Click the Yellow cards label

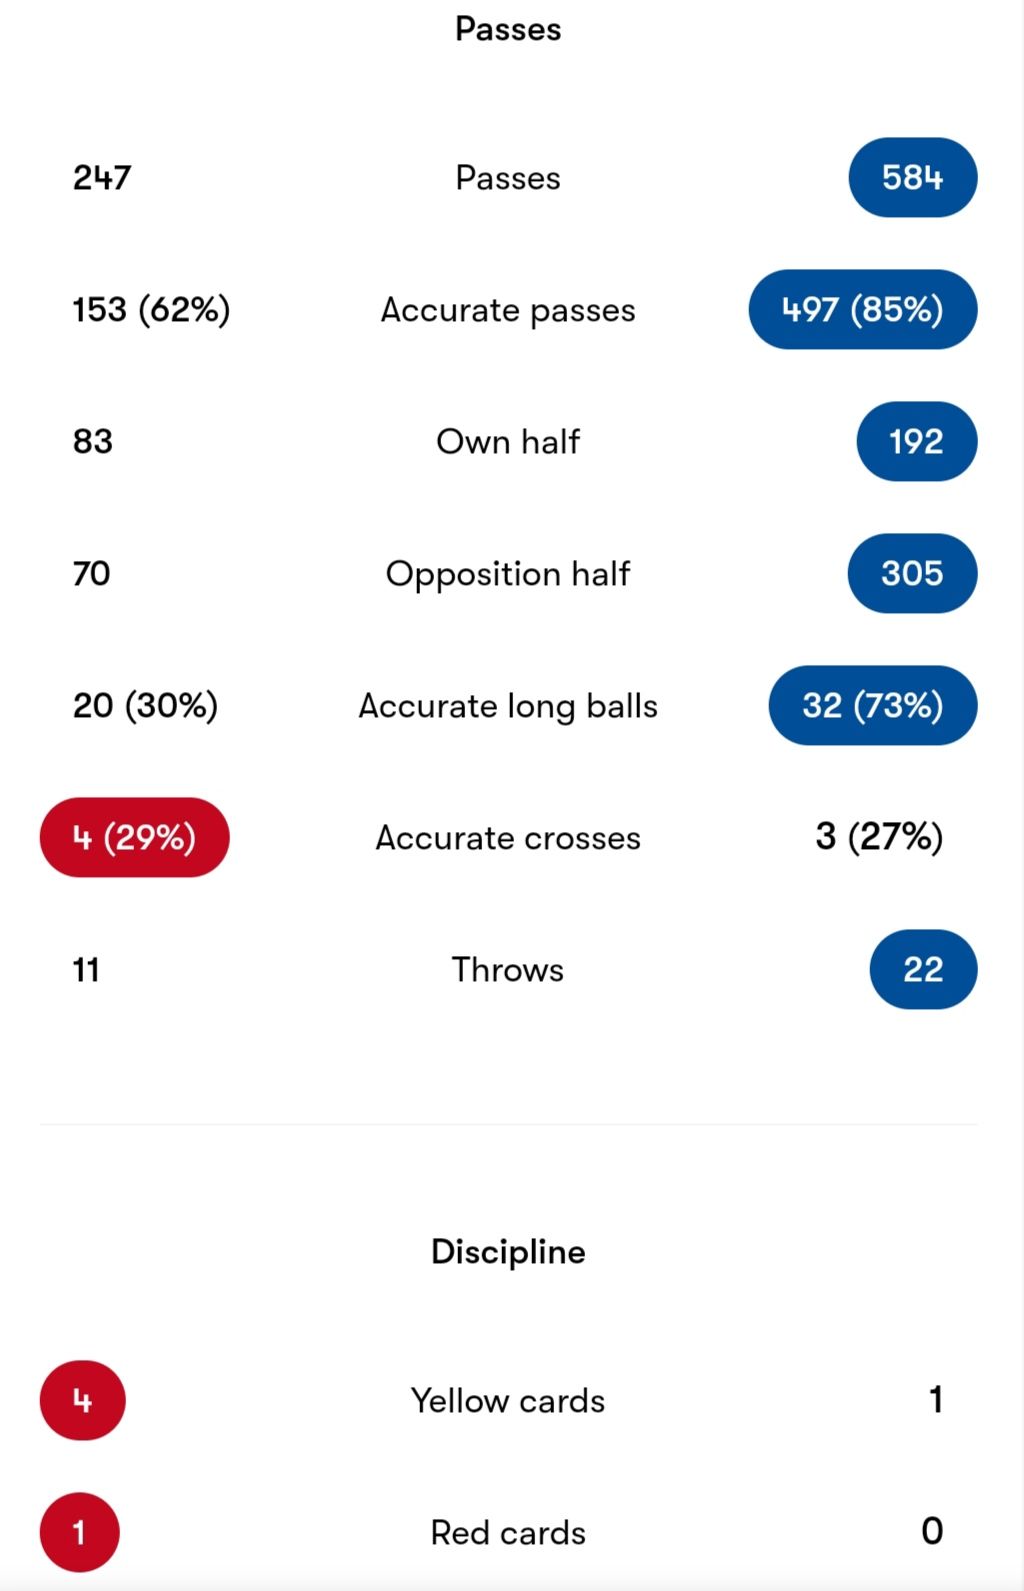click(x=508, y=1401)
